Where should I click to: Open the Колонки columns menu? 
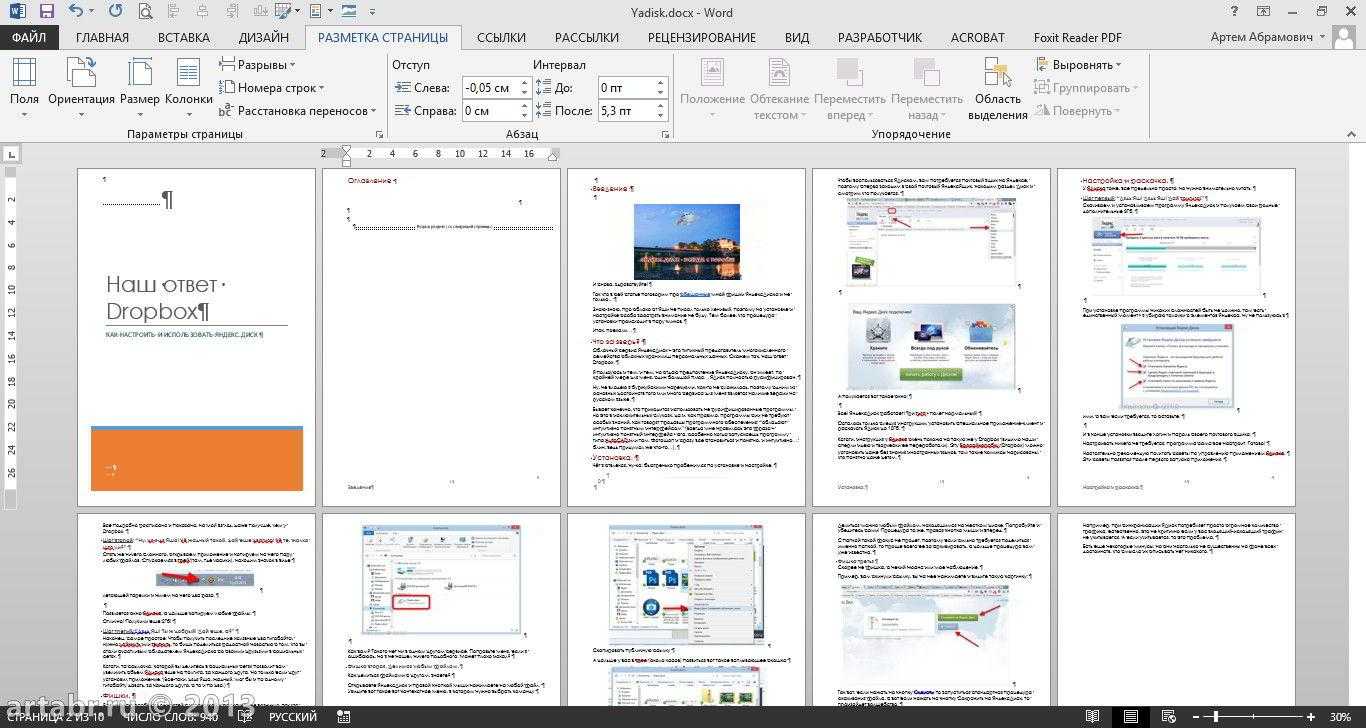(188, 89)
